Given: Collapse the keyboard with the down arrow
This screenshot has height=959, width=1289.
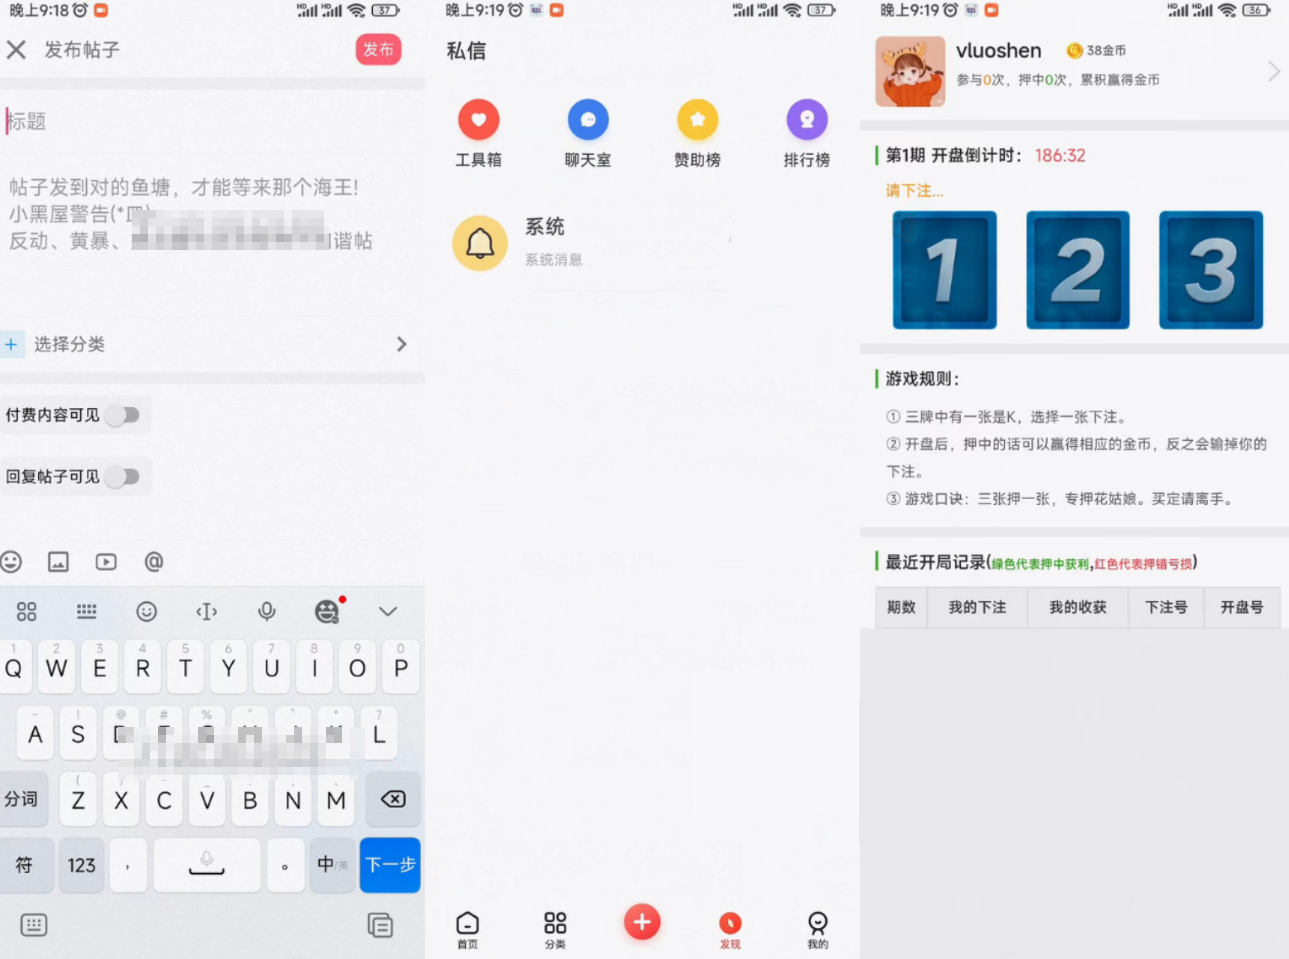Looking at the screenshot, I should pyautogui.click(x=388, y=611).
